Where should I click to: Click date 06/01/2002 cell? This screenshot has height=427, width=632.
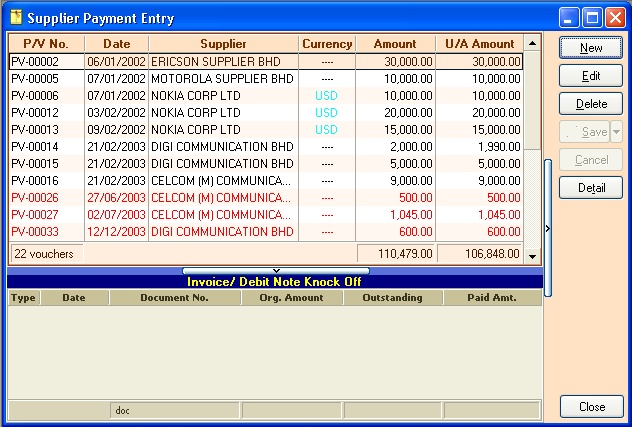click(116, 62)
